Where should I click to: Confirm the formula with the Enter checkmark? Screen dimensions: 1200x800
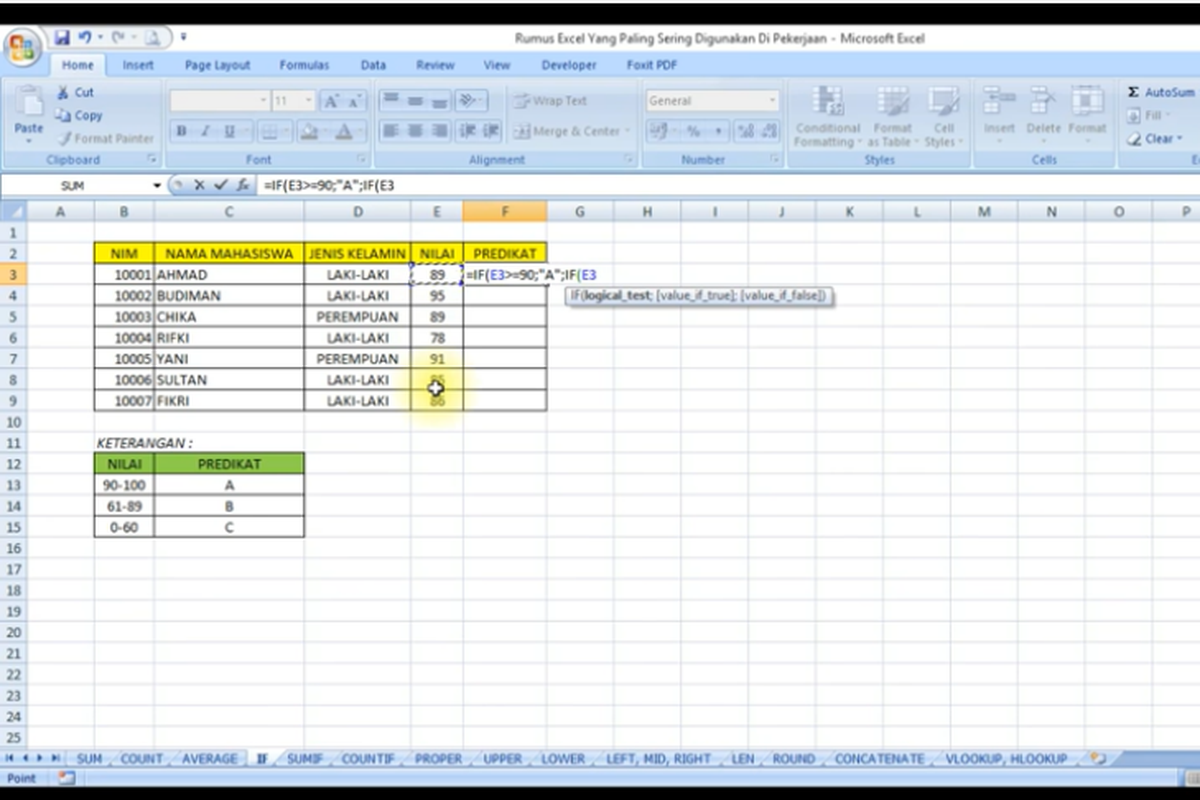click(218, 185)
